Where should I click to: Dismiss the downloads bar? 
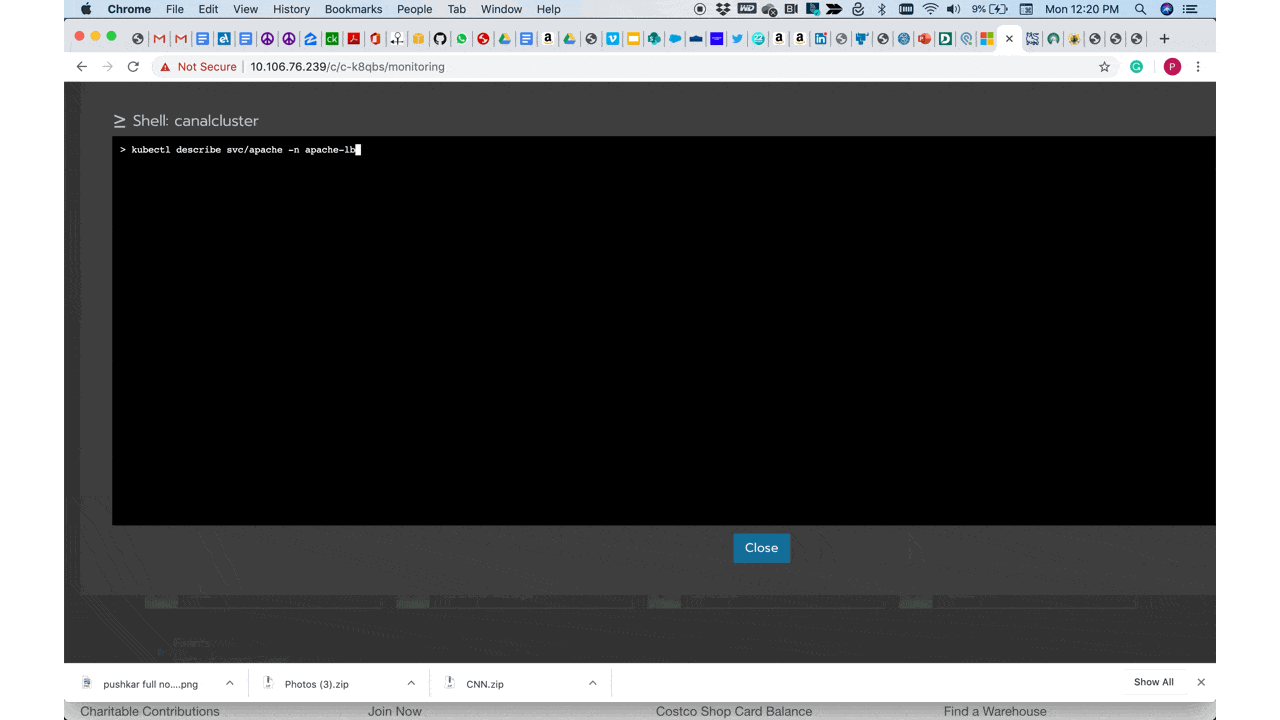(x=1201, y=682)
